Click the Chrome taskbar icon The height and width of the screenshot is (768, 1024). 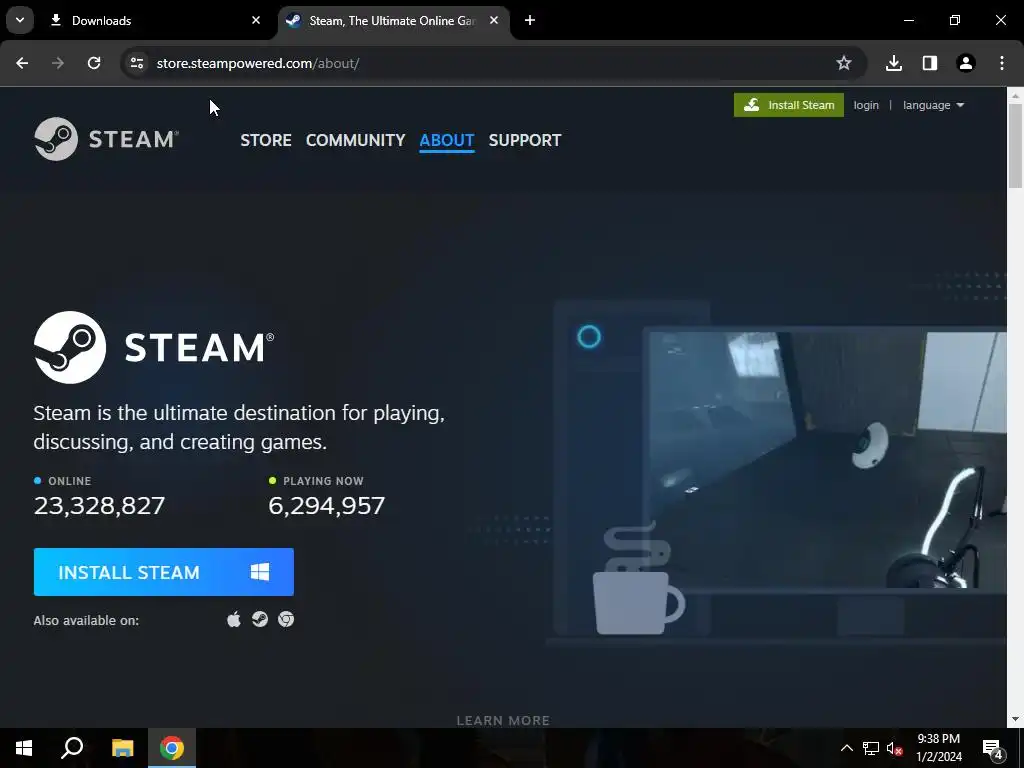point(172,748)
